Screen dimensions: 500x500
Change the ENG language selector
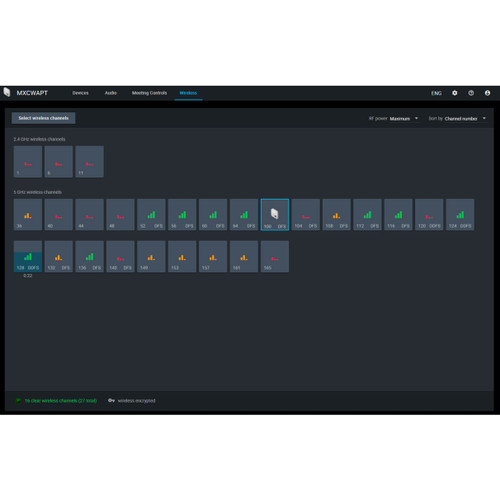pyautogui.click(x=436, y=93)
